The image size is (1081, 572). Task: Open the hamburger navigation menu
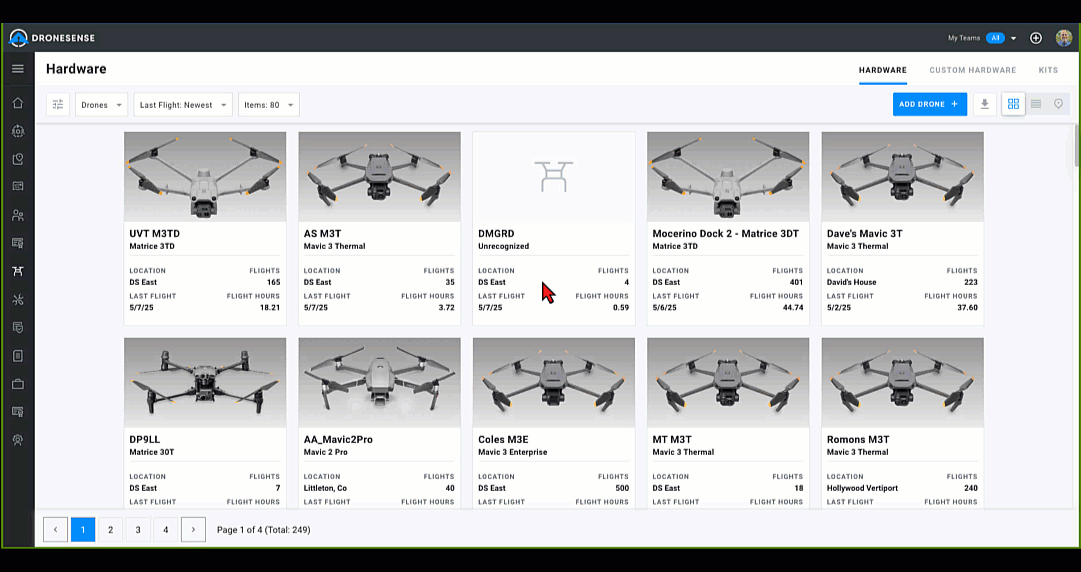pyautogui.click(x=18, y=69)
